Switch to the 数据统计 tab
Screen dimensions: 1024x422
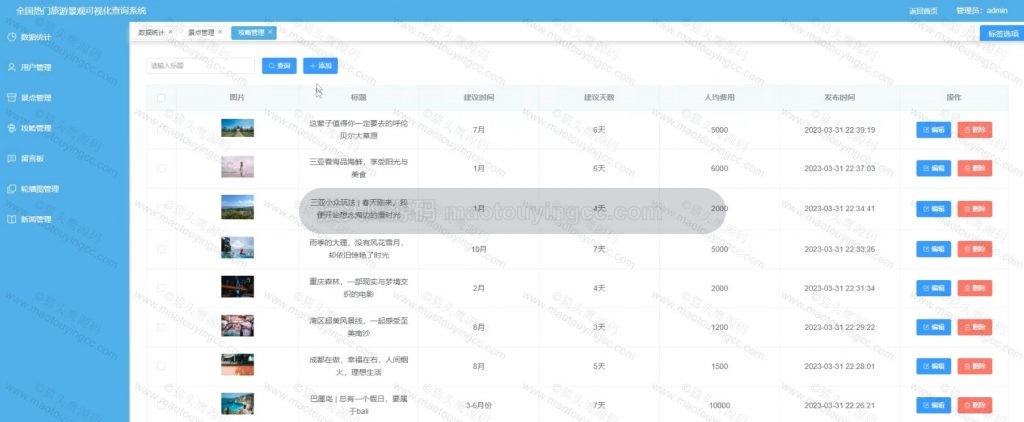(x=152, y=32)
